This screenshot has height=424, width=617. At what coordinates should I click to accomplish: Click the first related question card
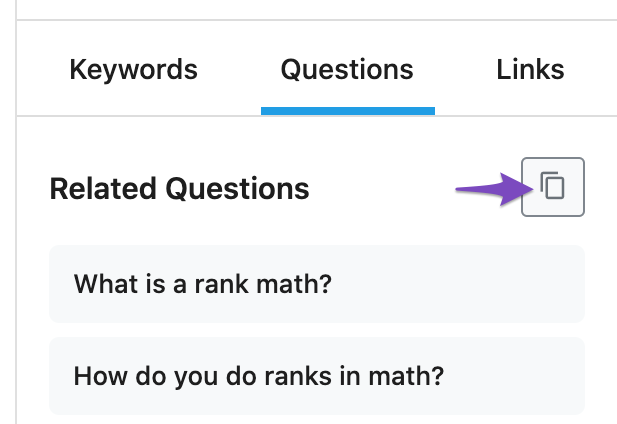pyautogui.click(x=316, y=284)
